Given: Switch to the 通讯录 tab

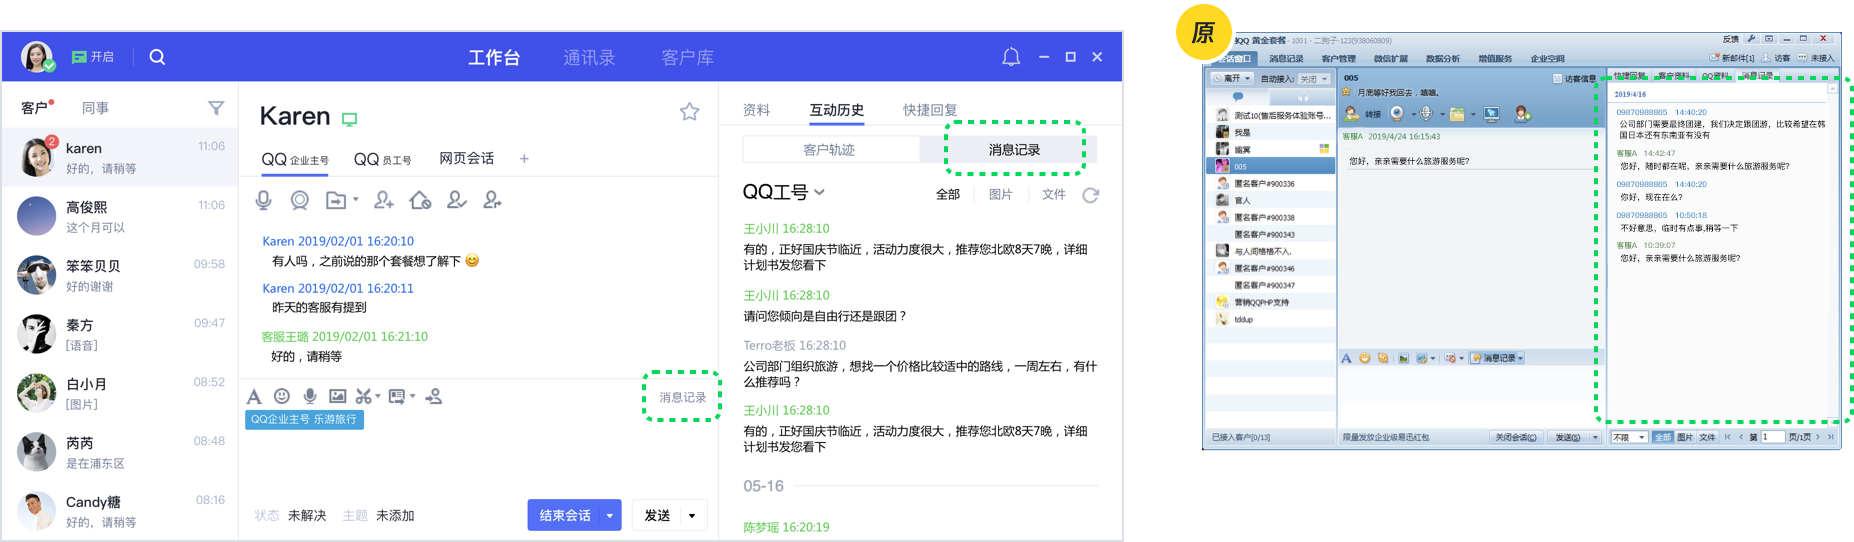Looking at the screenshot, I should [589, 58].
